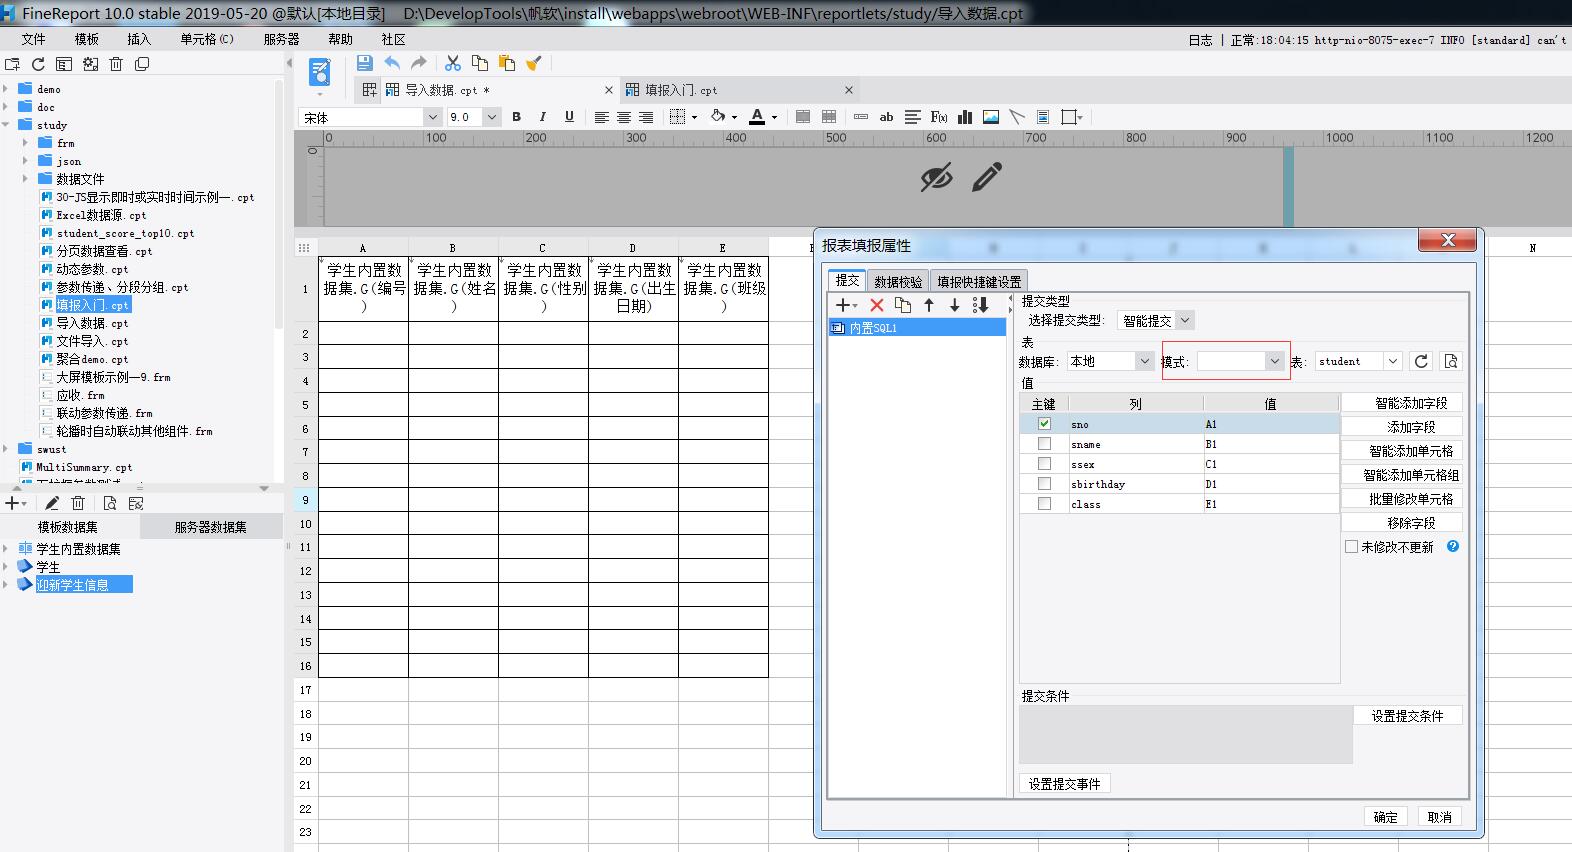Open the 选择提交类型 dropdown showing 智能提交
The image size is (1572, 852).
(x=1184, y=321)
